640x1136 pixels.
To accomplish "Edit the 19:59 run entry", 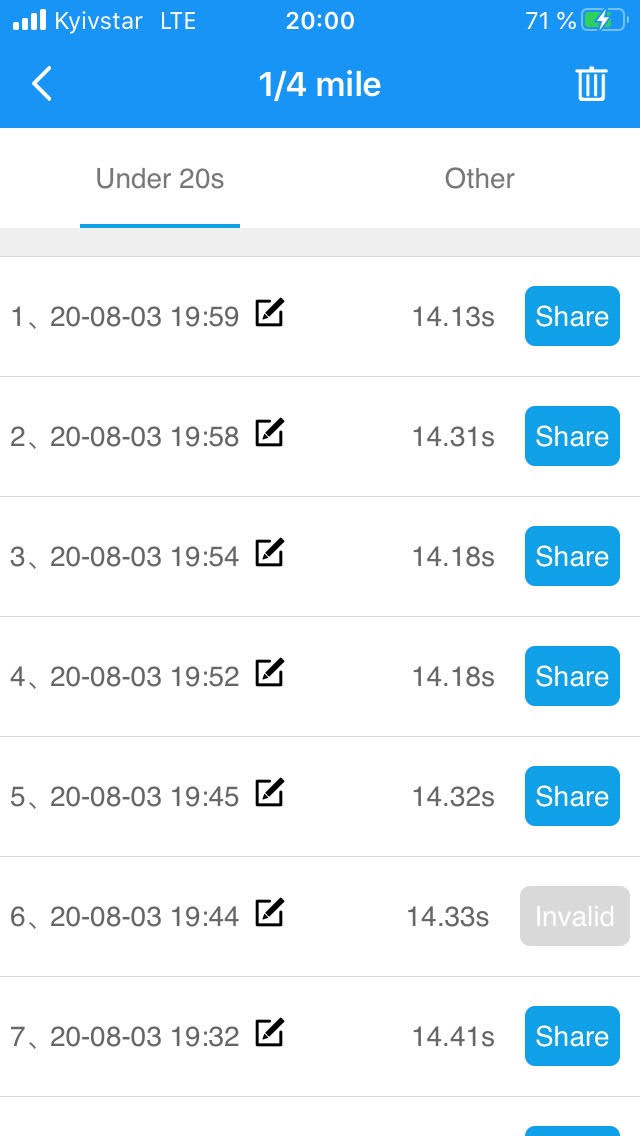I will click(x=269, y=314).
